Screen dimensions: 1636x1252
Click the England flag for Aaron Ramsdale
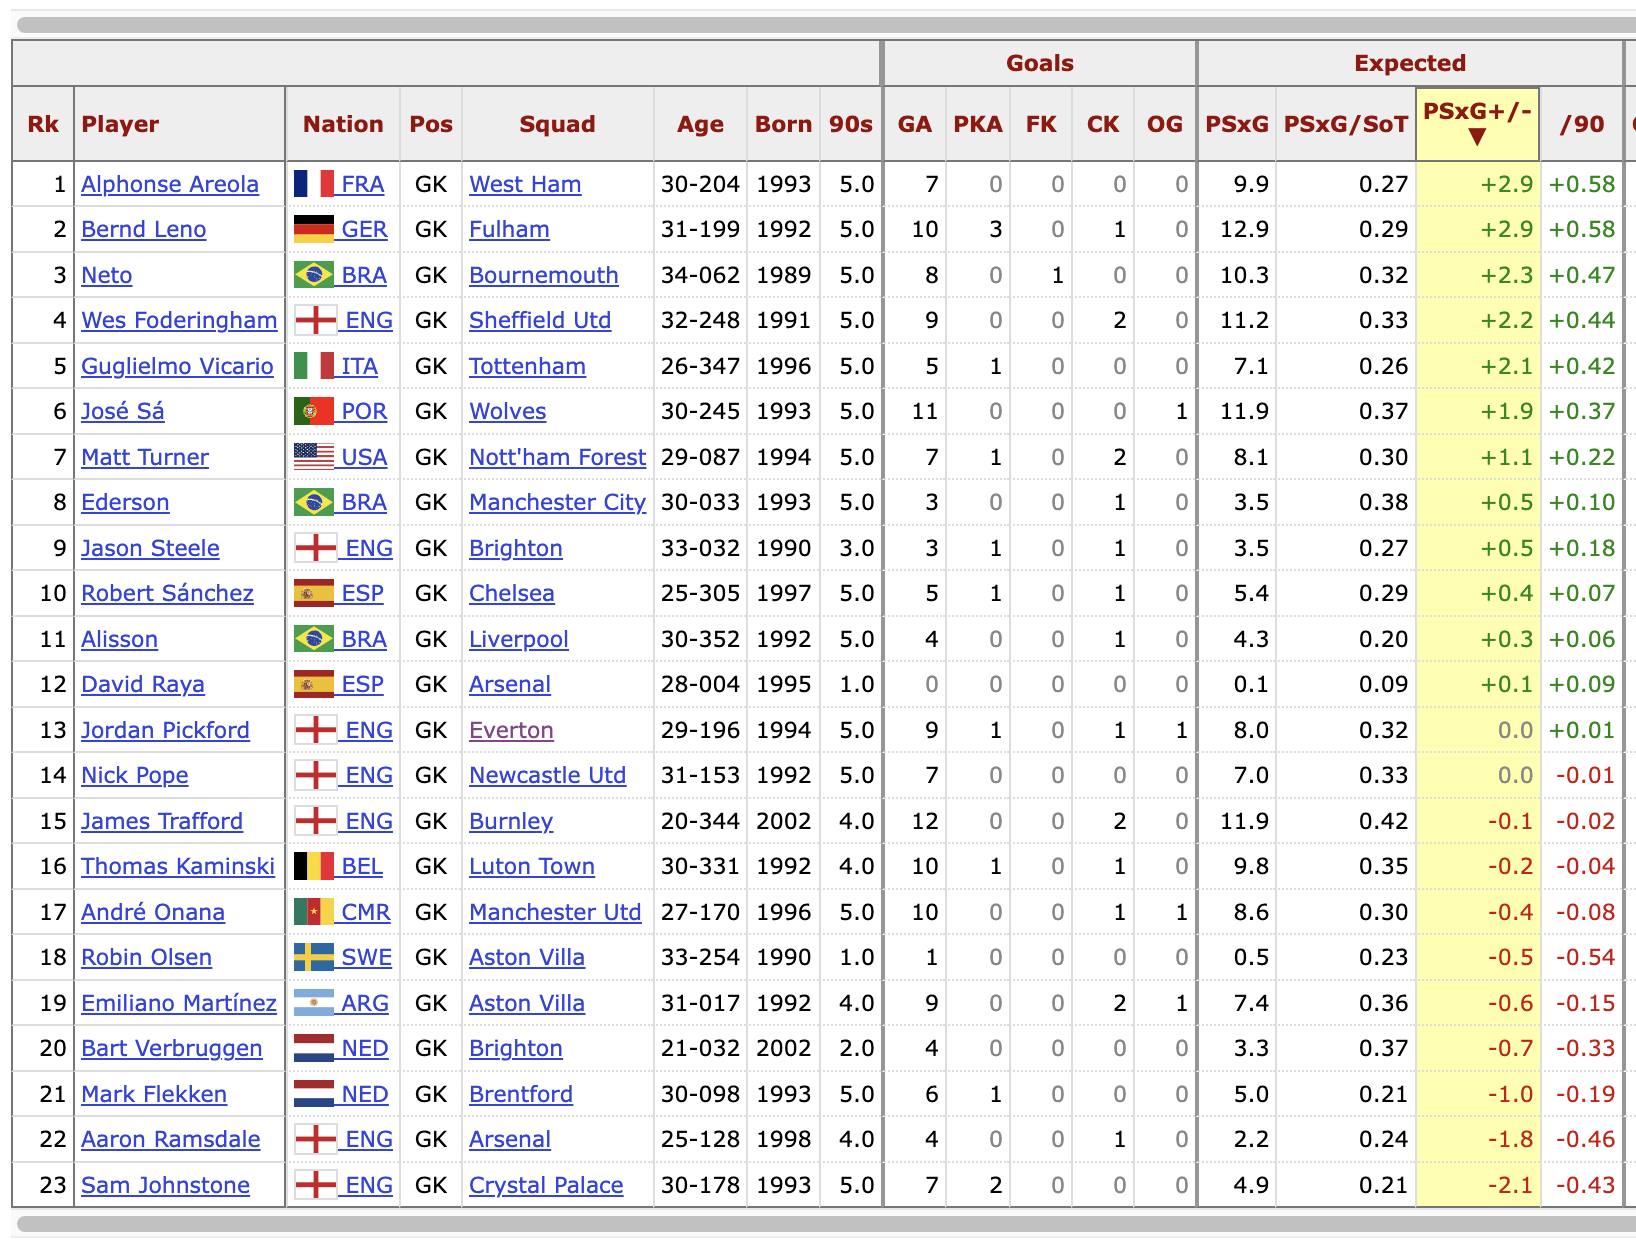[x=316, y=1139]
